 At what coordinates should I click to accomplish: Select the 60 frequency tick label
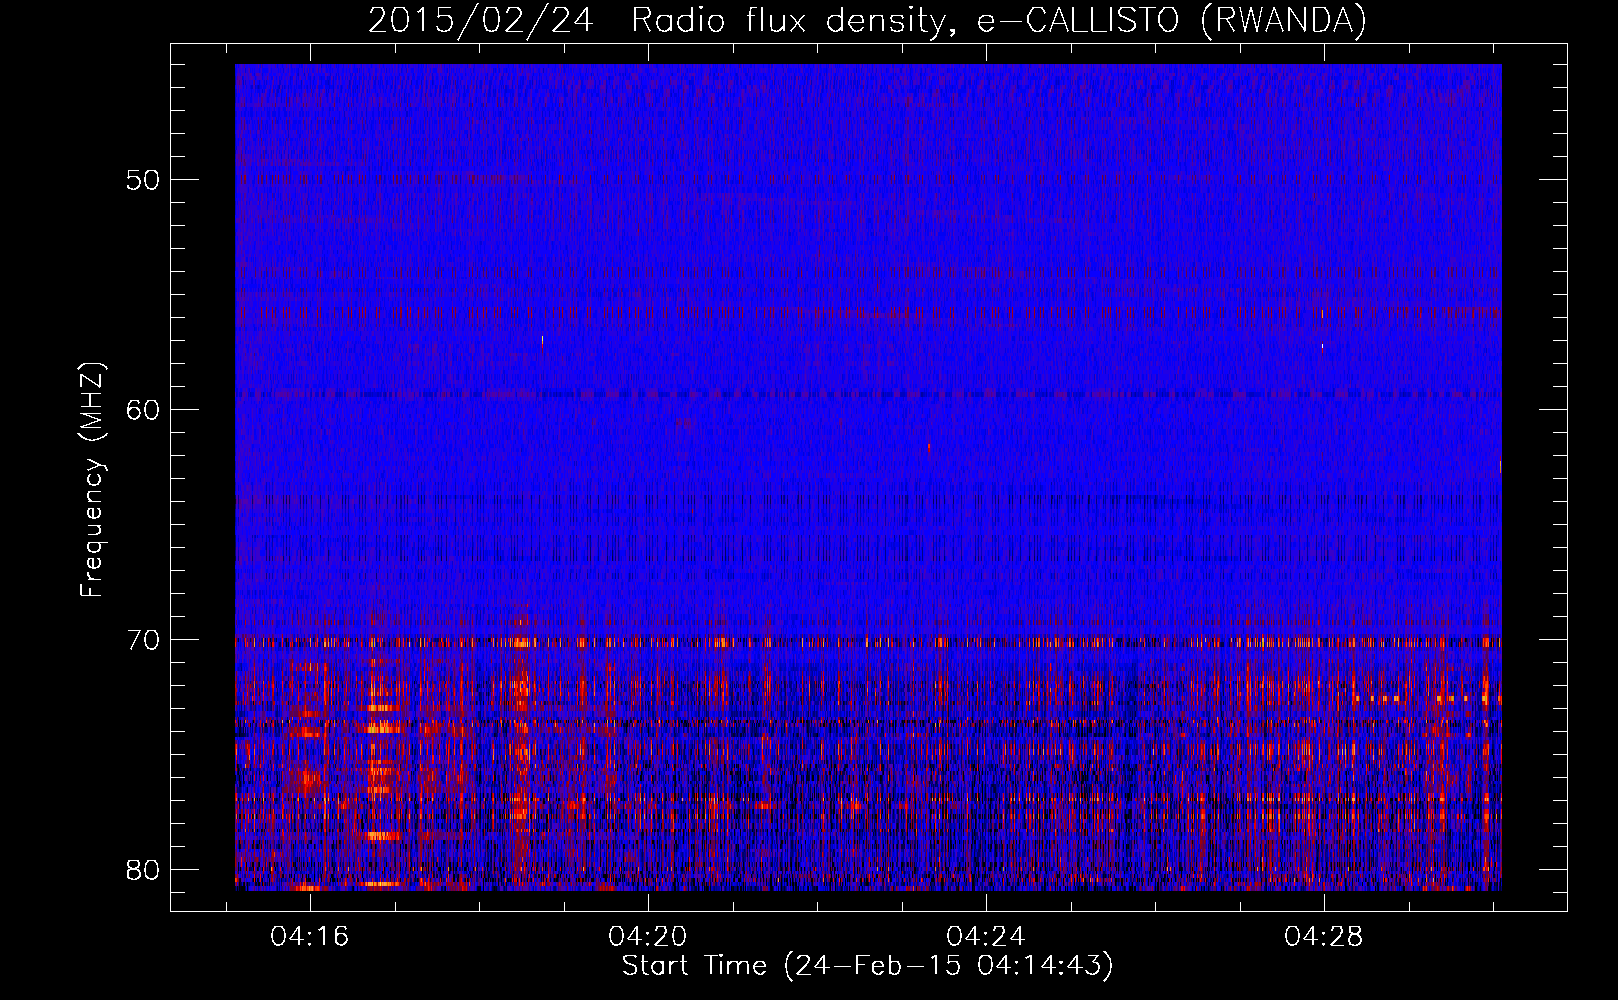click(144, 410)
